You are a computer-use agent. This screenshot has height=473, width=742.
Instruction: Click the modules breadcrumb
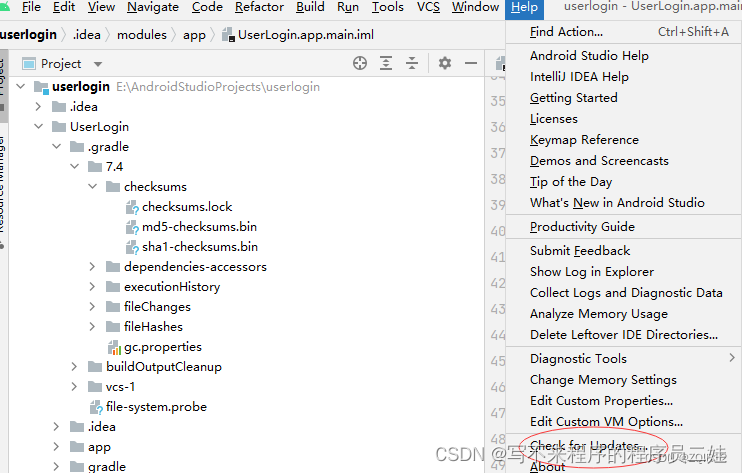142,35
